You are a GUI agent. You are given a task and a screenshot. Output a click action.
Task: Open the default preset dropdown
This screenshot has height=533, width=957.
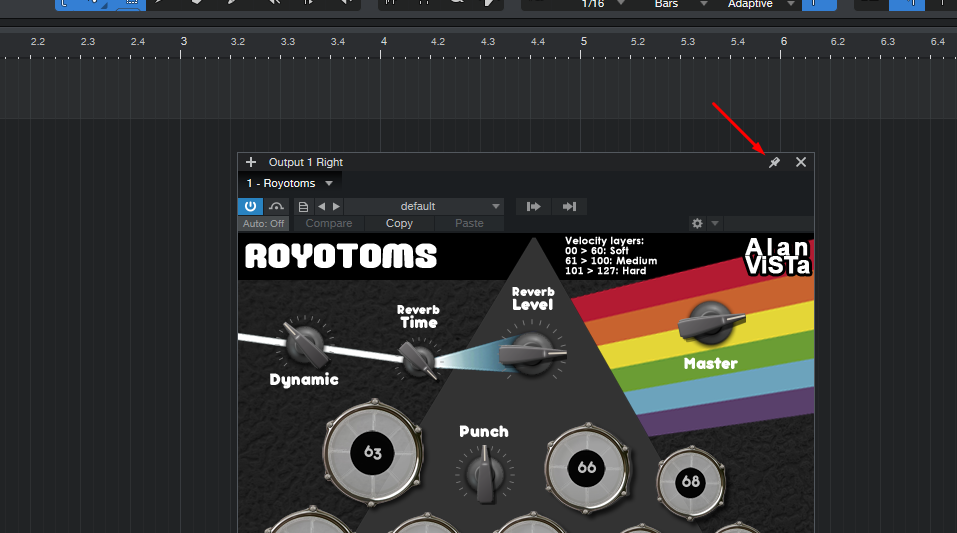[425, 206]
